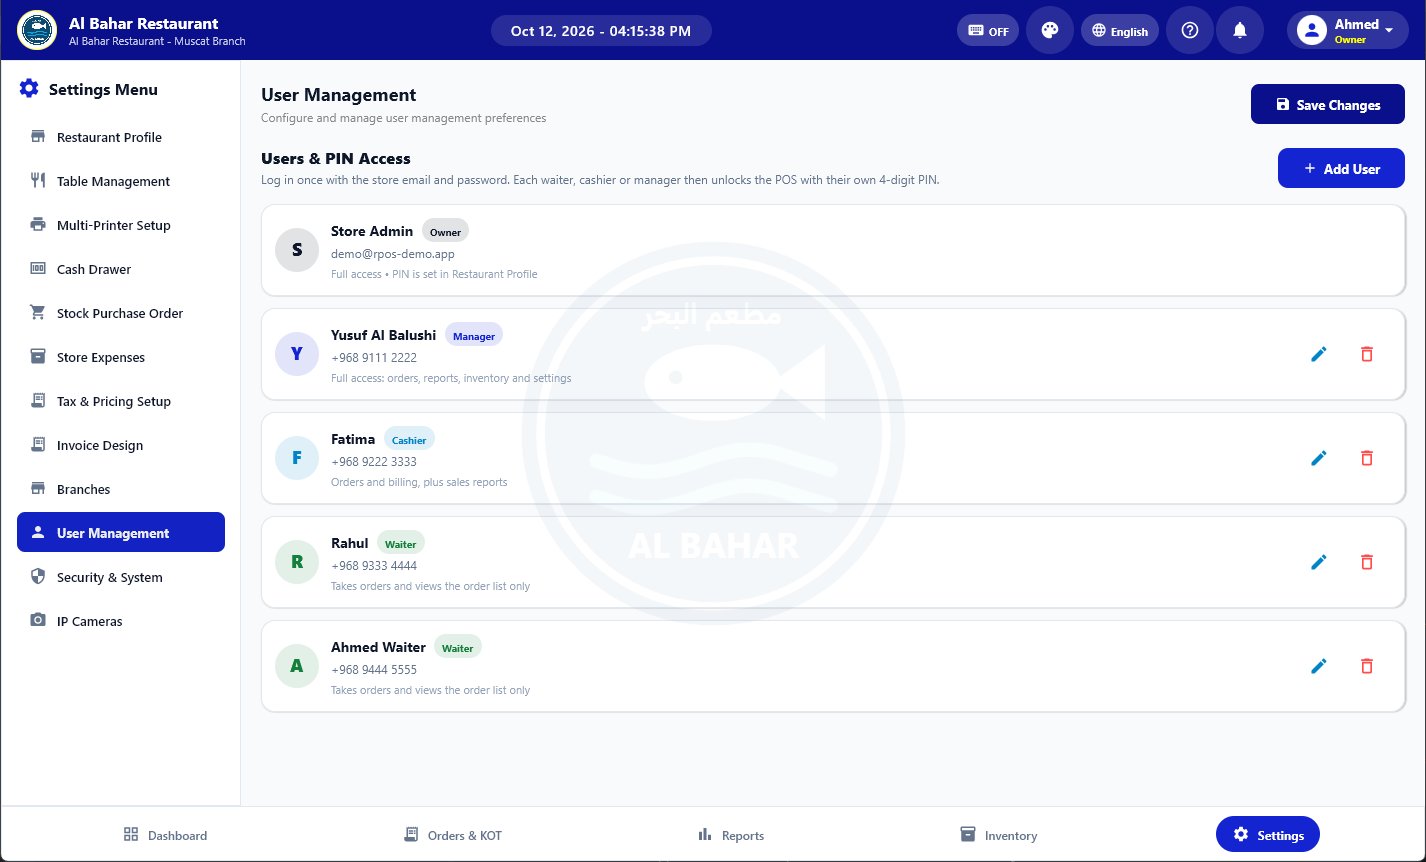Select Cash Drawer in settings menu
1426x862 pixels.
coord(121,269)
